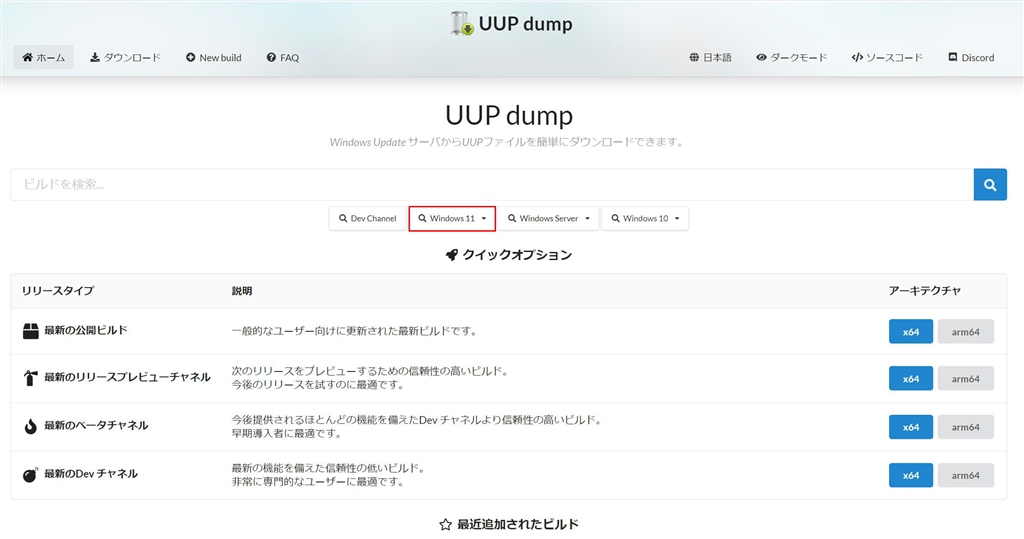
Task: Open the ダウンロード menu item
Action: 125,57
